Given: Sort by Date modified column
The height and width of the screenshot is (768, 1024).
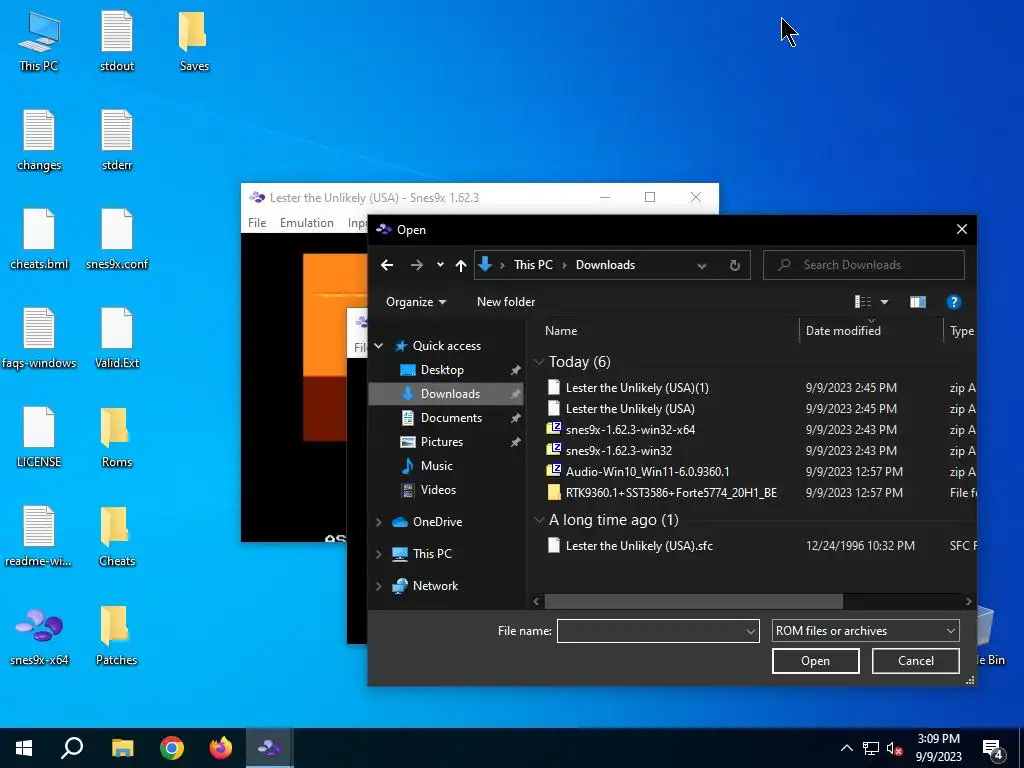Looking at the screenshot, I should 871,330.
